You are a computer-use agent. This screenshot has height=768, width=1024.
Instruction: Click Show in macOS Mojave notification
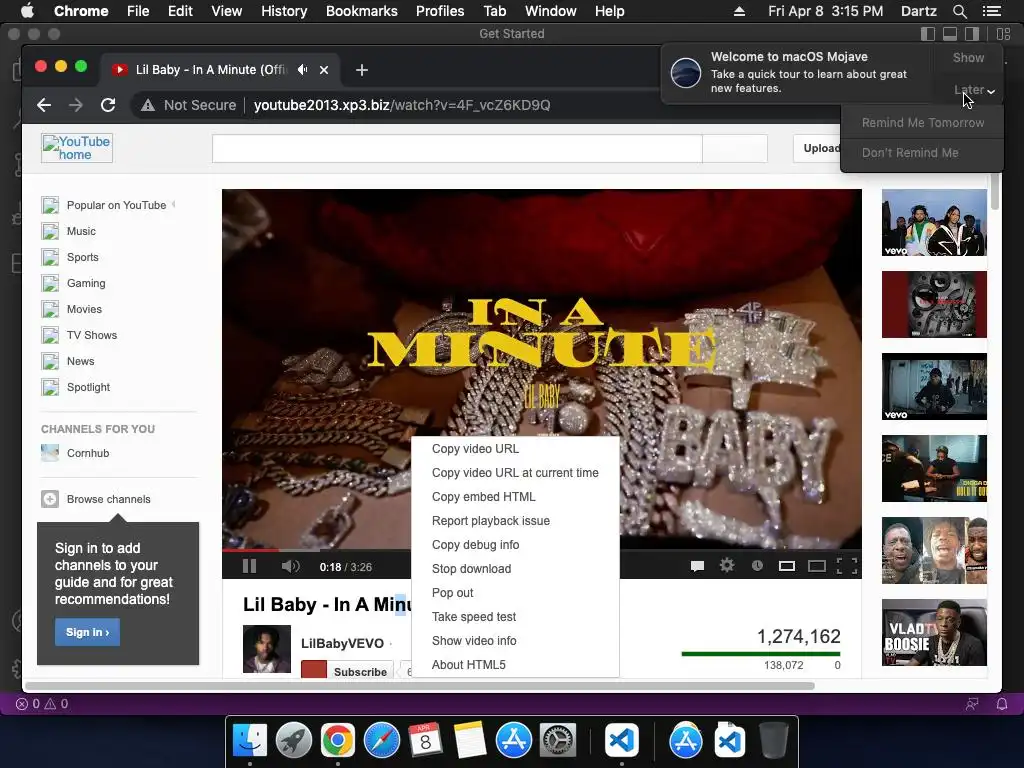click(x=968, y=57)
